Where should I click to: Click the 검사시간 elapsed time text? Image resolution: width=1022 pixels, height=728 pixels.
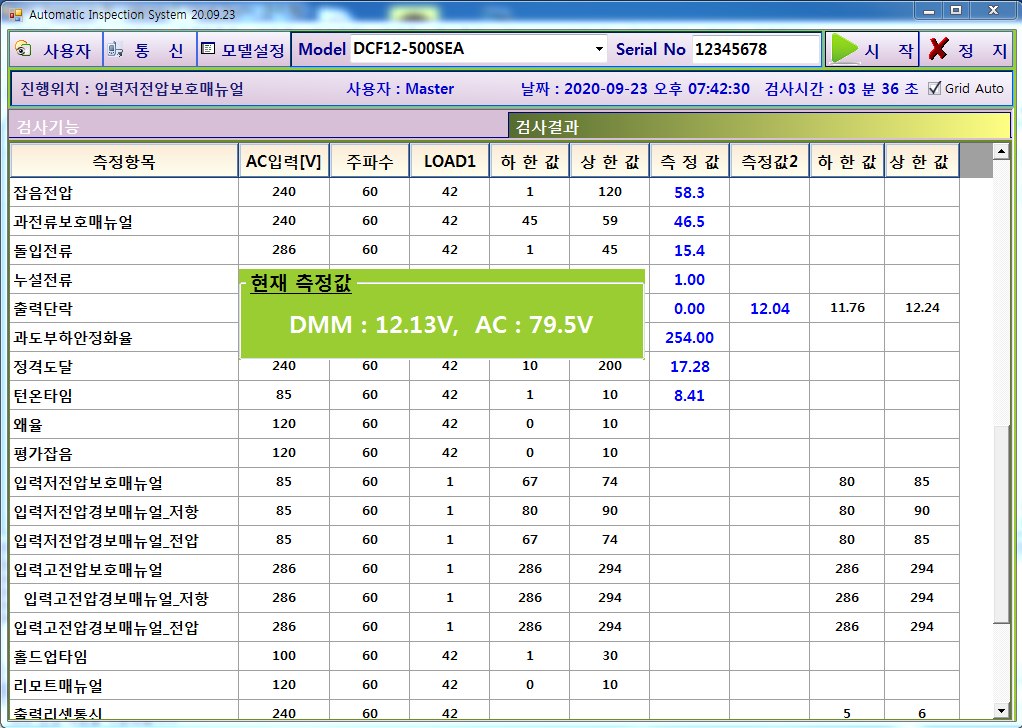[x=841, y=89]
